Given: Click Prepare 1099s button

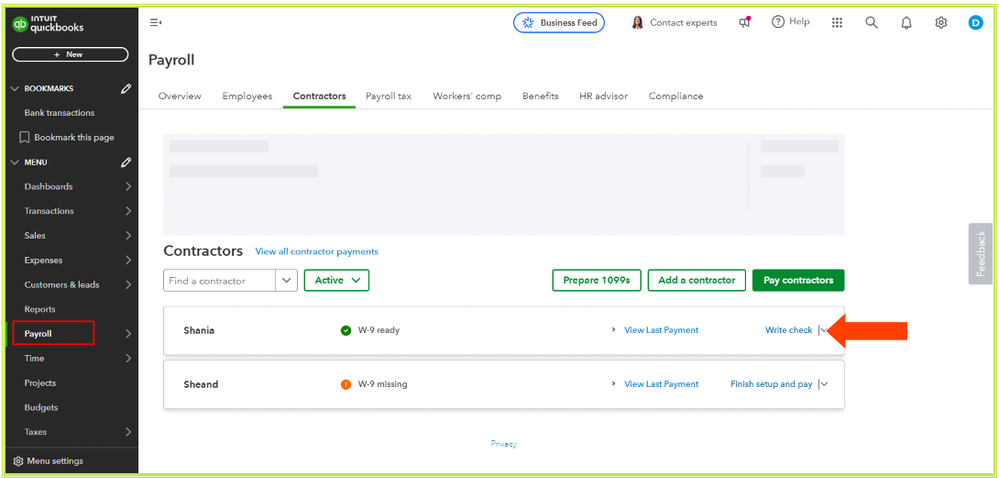Looking at the screenshot, I should 596,280.
